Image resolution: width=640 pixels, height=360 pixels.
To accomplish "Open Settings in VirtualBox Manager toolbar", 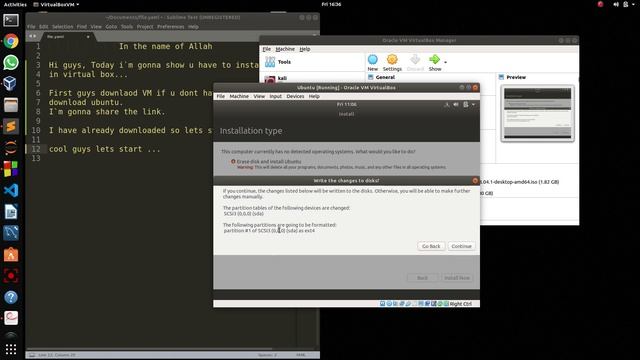I will click(x=392, y=62).
